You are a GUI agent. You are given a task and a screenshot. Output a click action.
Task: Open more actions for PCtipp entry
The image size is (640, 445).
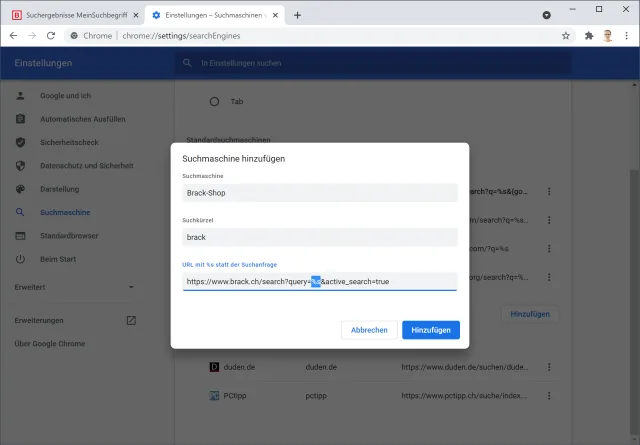(x=548, y=395)
